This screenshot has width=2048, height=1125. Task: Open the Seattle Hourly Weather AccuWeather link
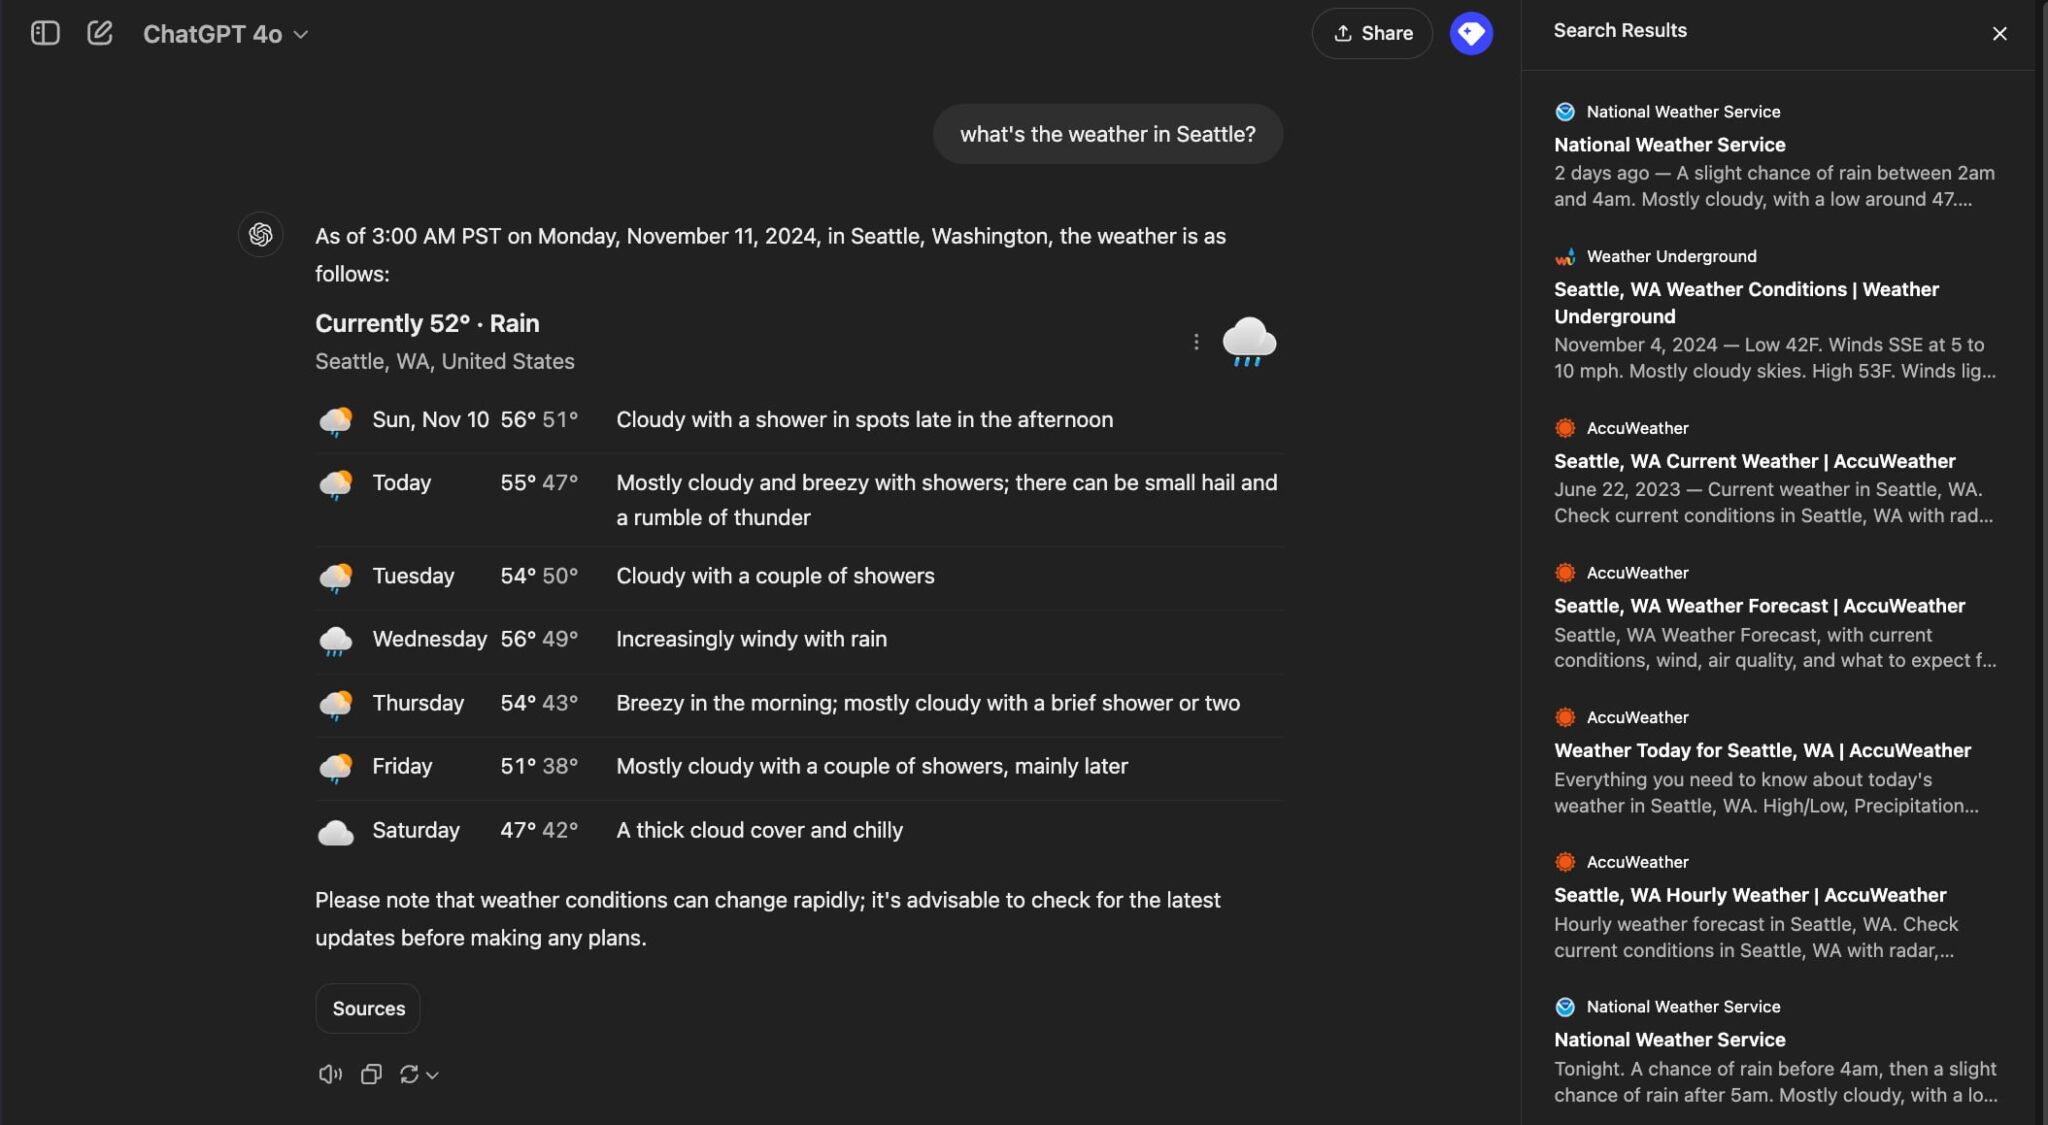pyautogui.click(x=1749, y=895)
